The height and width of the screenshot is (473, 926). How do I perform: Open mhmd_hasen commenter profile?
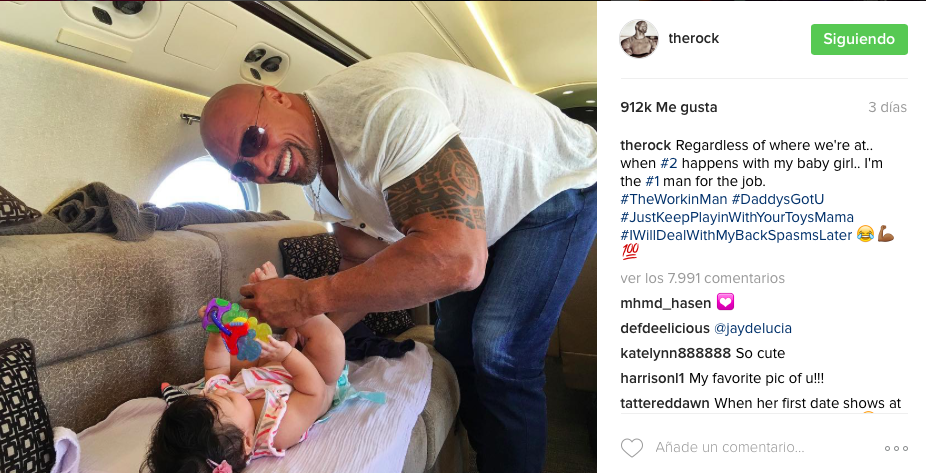click(x=666, y=304)
